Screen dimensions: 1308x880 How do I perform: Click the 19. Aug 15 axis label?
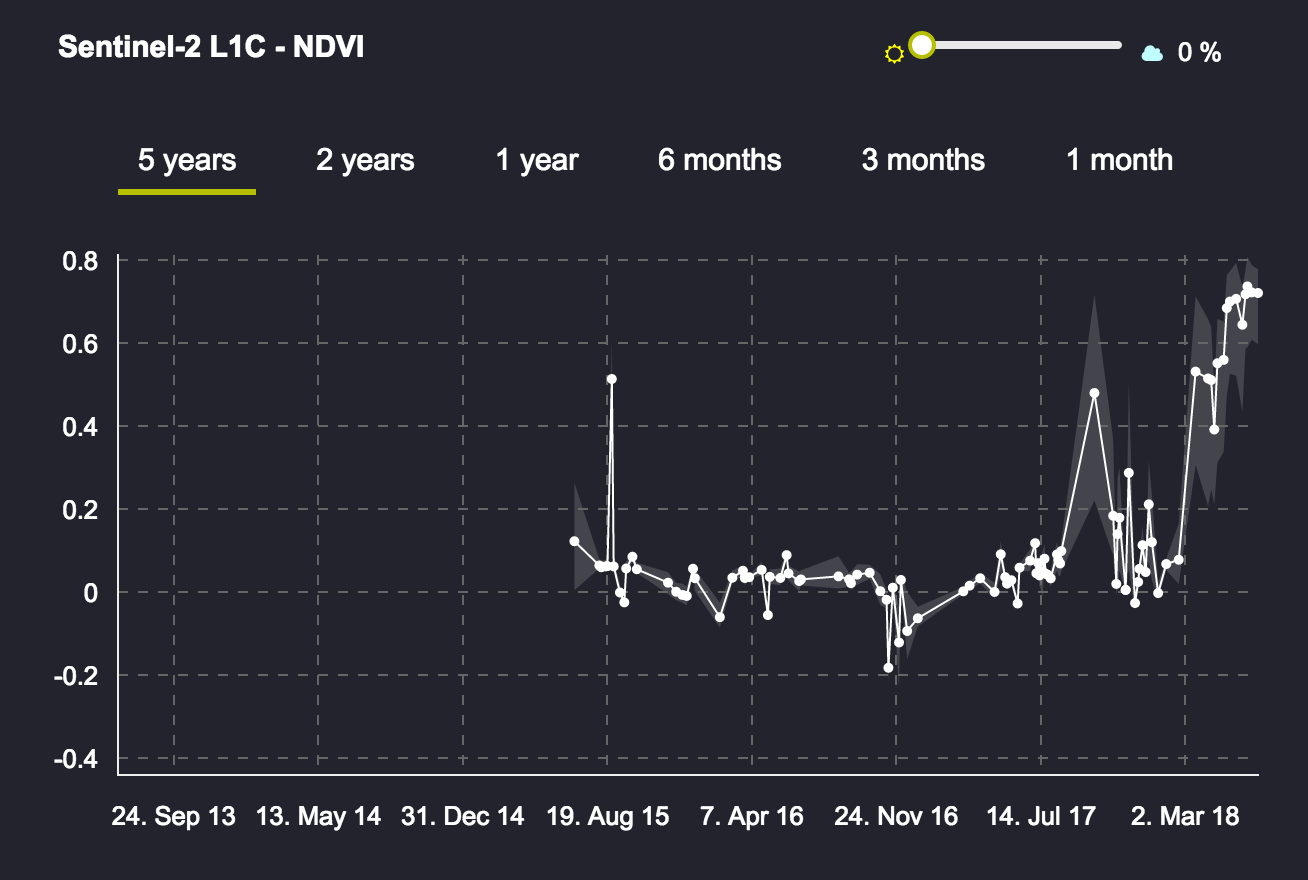pyautogui.click(x=608, y=816)
